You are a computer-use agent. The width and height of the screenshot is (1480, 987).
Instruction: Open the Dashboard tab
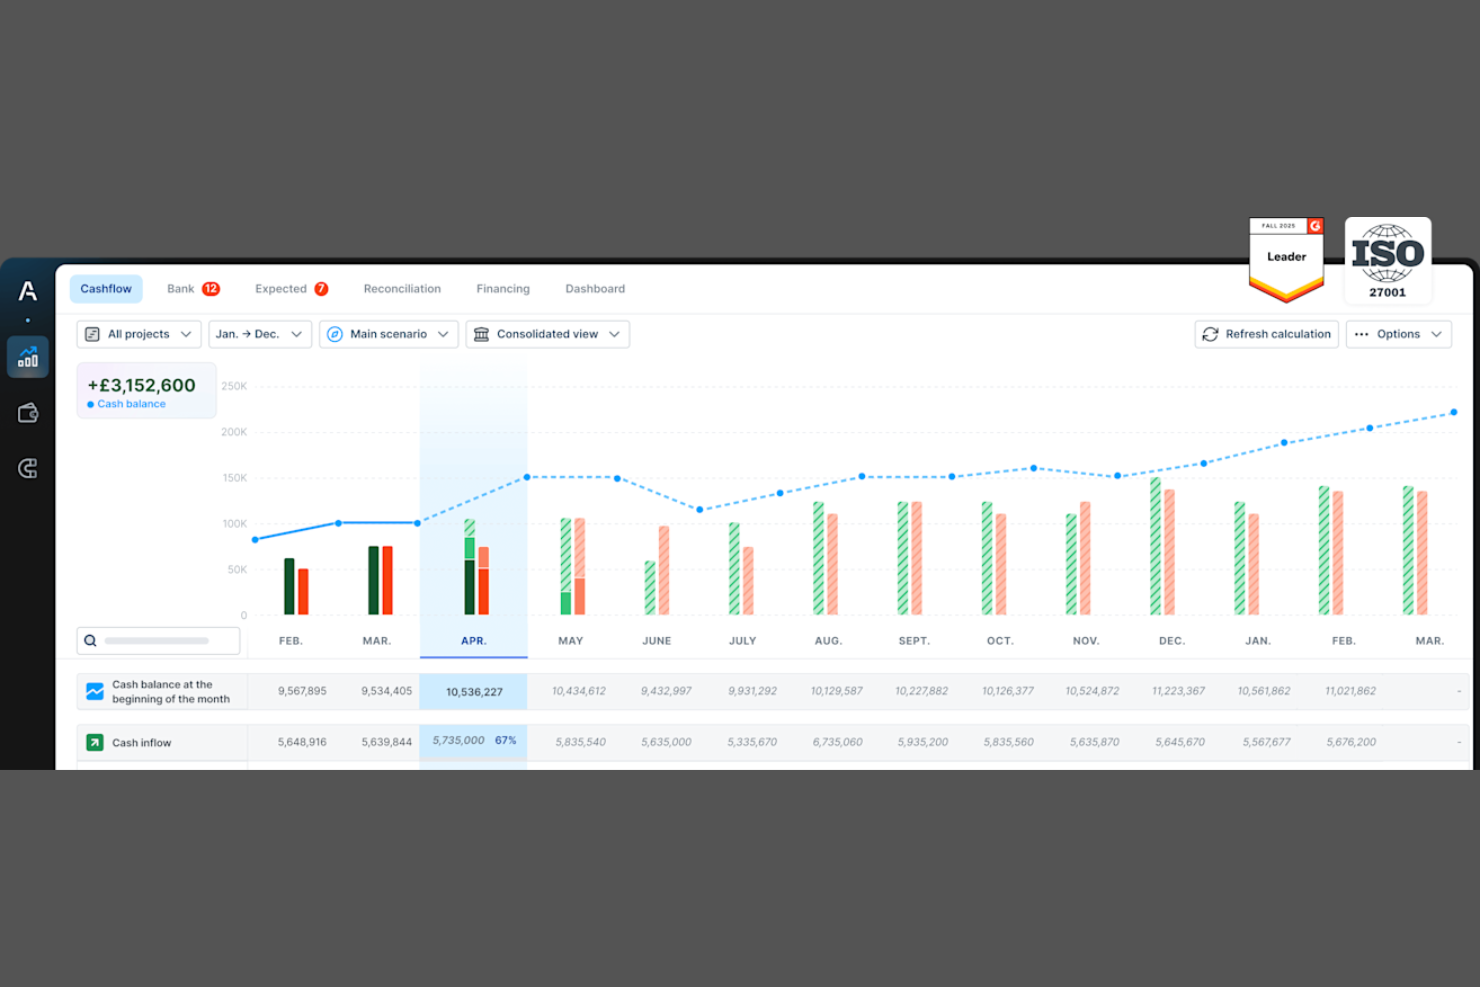[595, 288]
